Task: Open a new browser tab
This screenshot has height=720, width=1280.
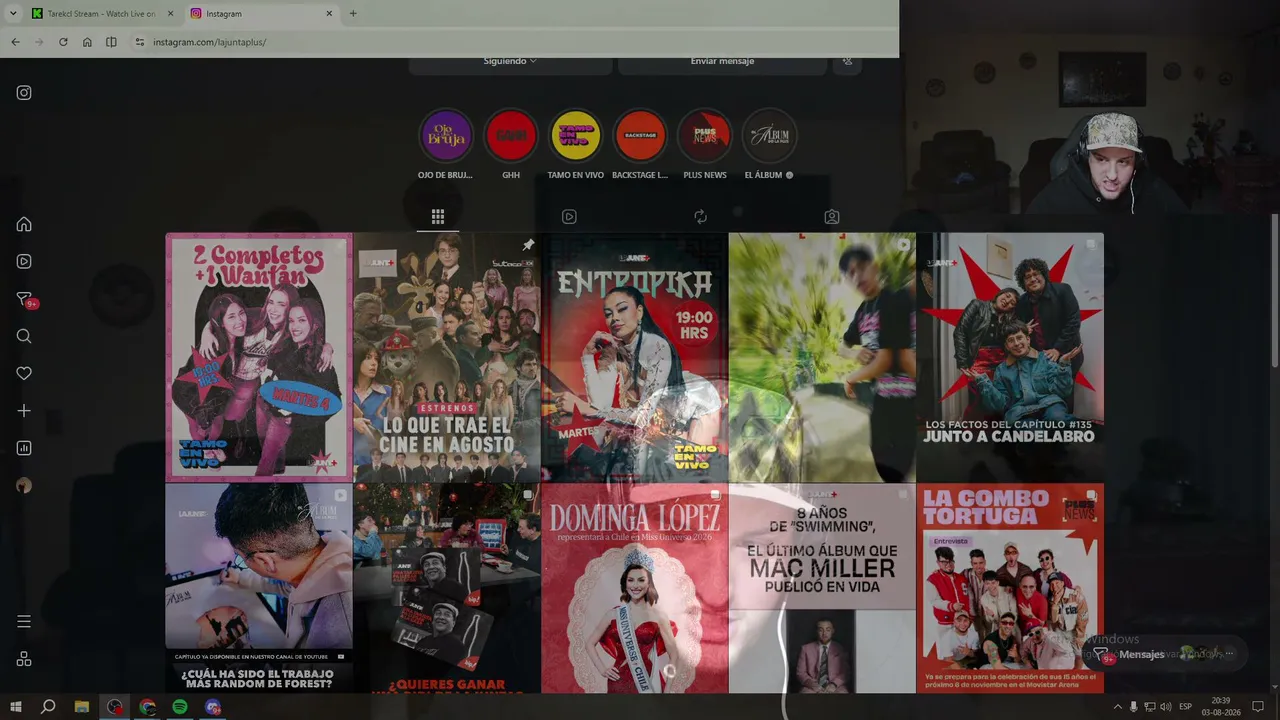Action: [353, 14]
